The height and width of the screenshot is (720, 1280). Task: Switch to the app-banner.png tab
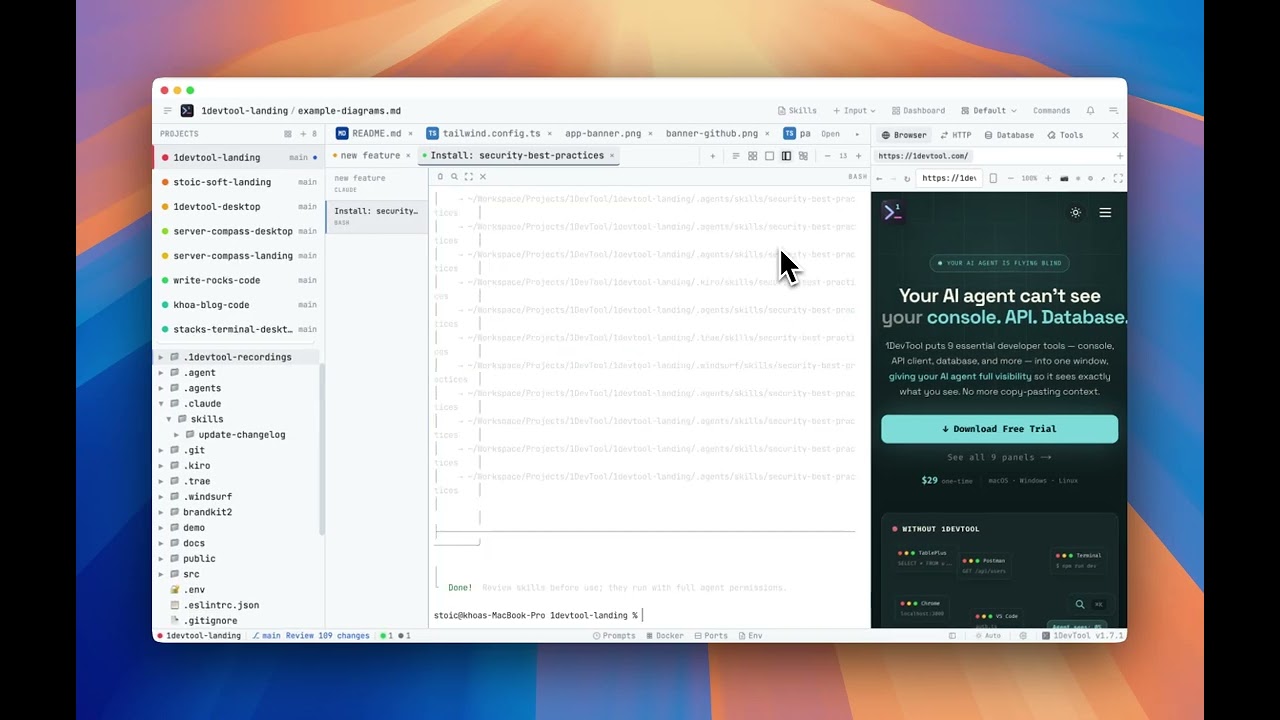coord(603,133)
